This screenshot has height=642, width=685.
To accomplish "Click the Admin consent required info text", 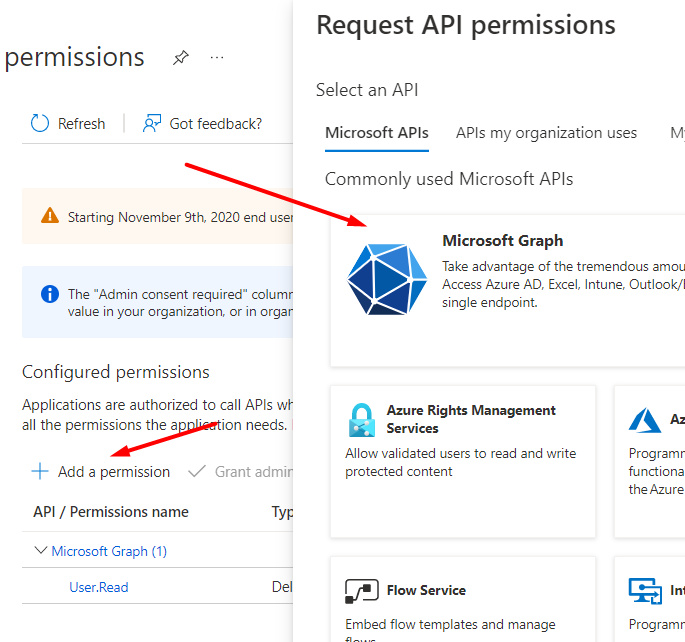I will click(180, 303).
